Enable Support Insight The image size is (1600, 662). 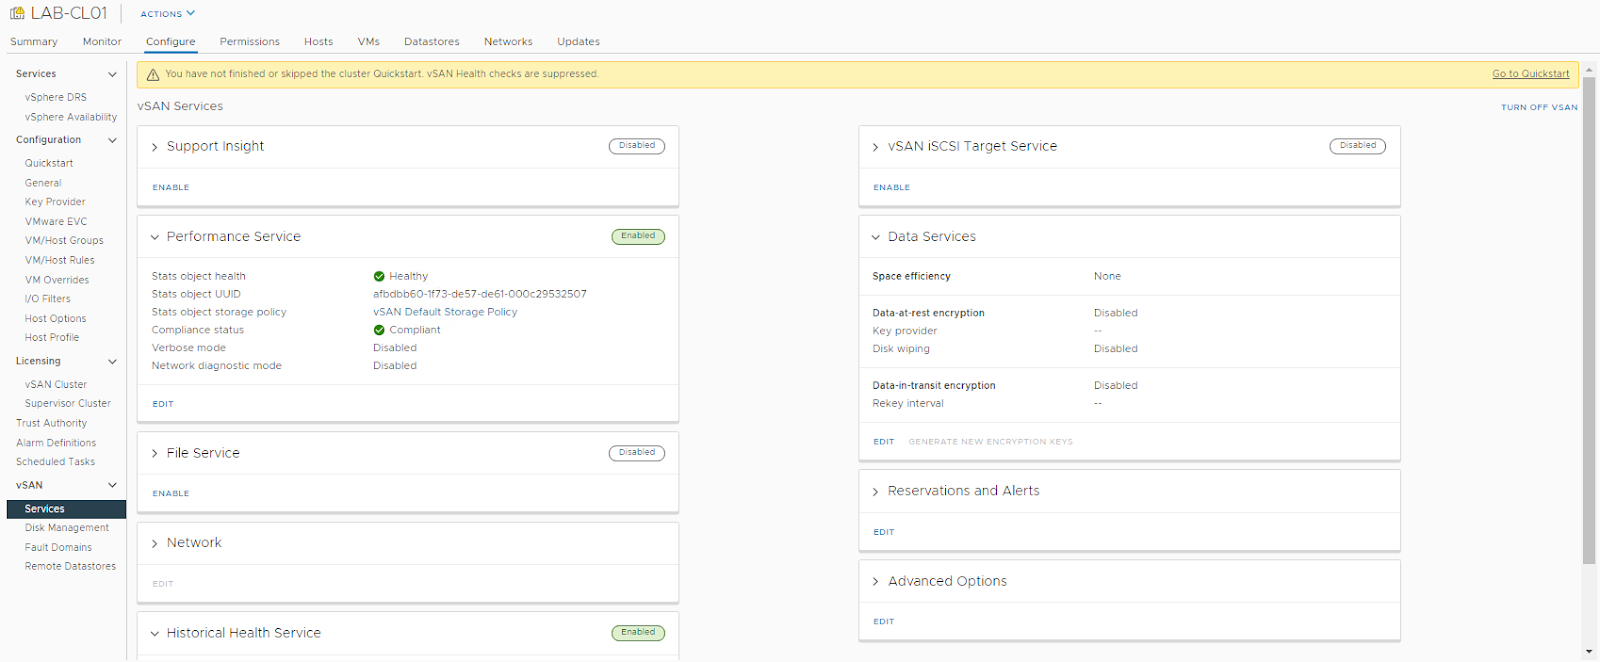171,187
